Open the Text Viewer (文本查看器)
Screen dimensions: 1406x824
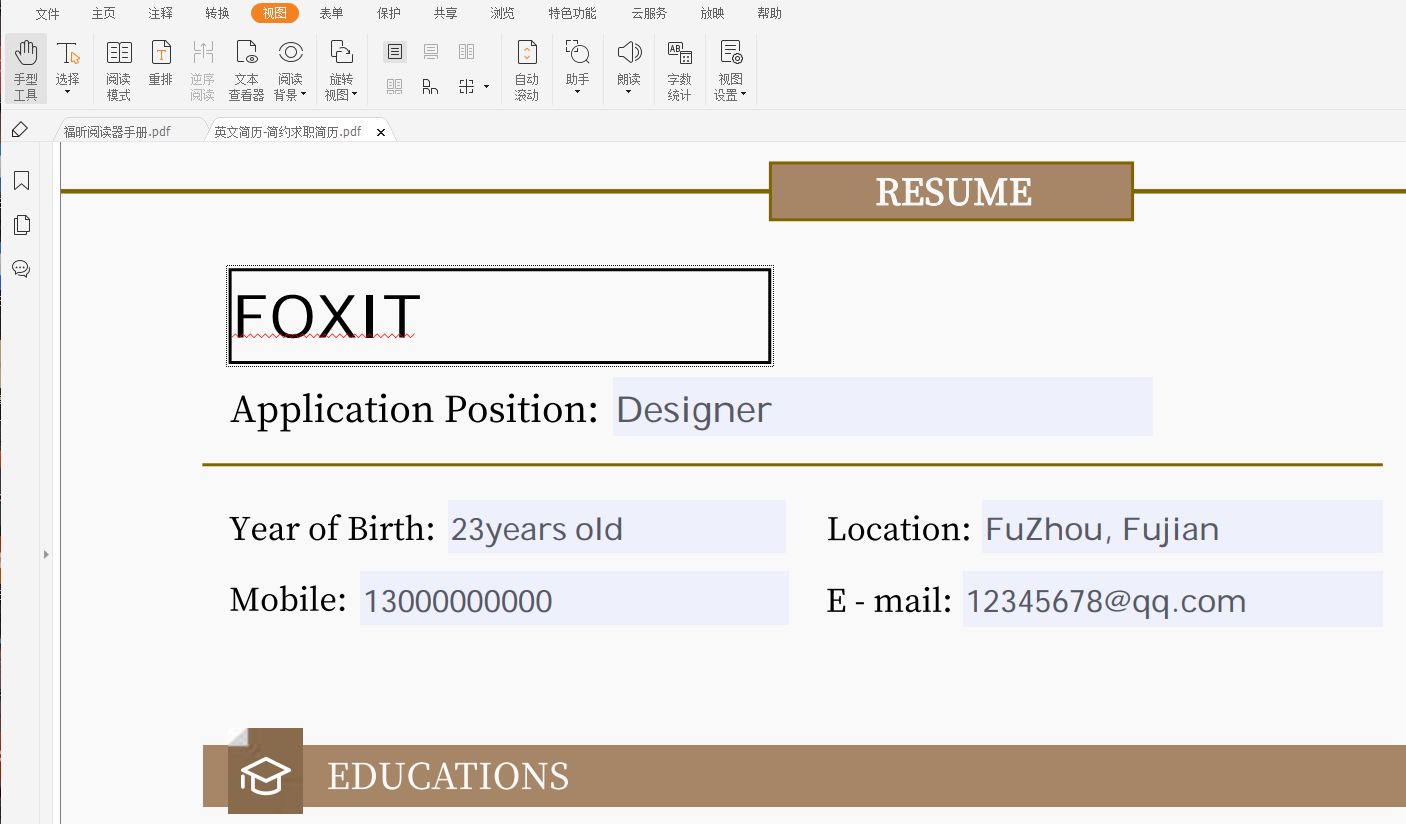tap(246, 66)
